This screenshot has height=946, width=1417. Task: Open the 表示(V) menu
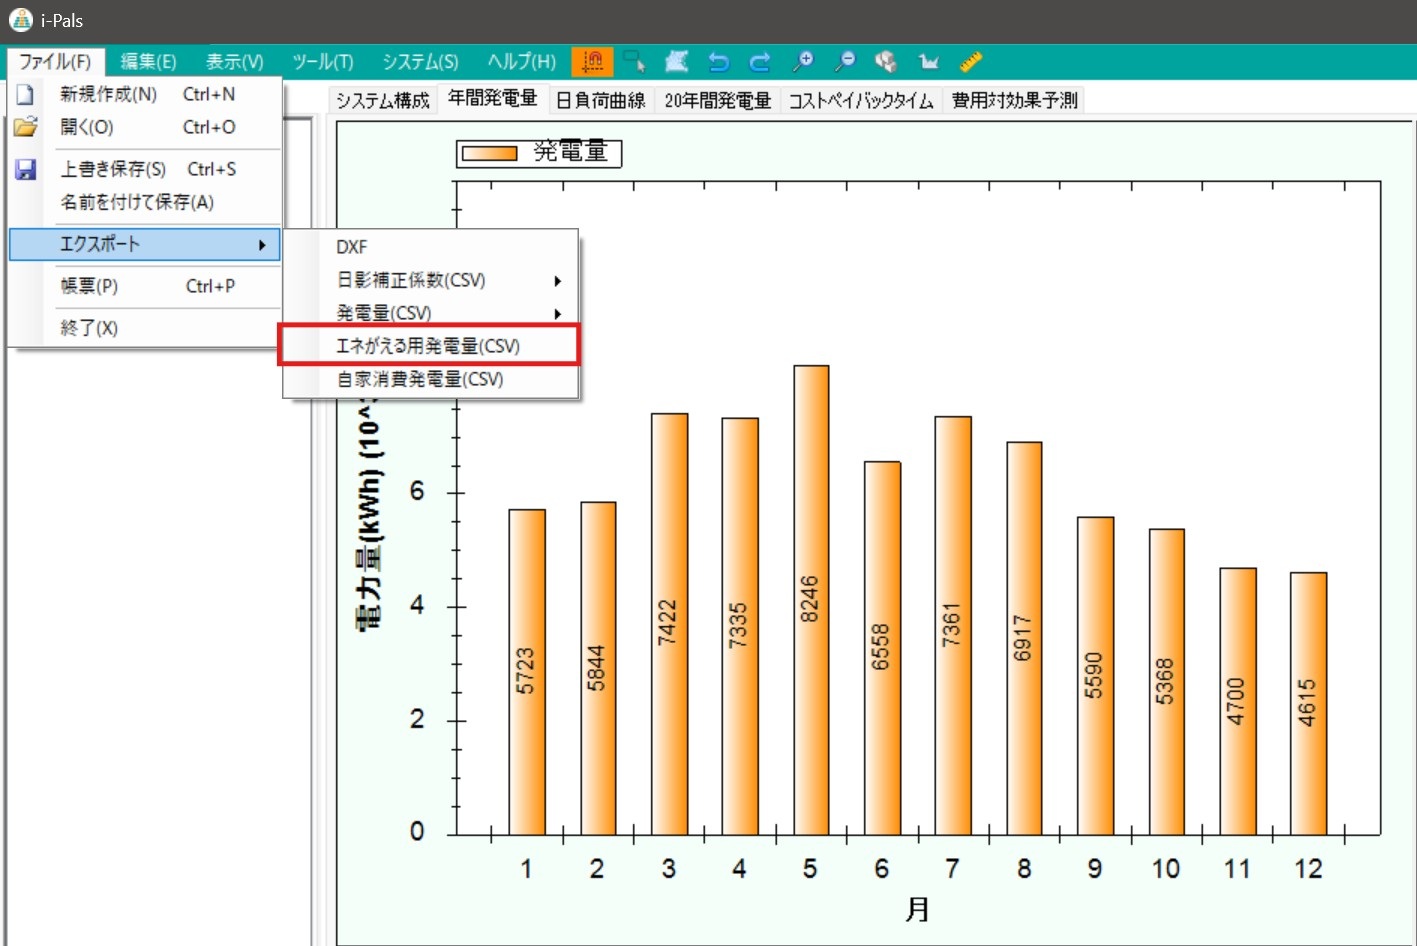(x=235, y=62)
